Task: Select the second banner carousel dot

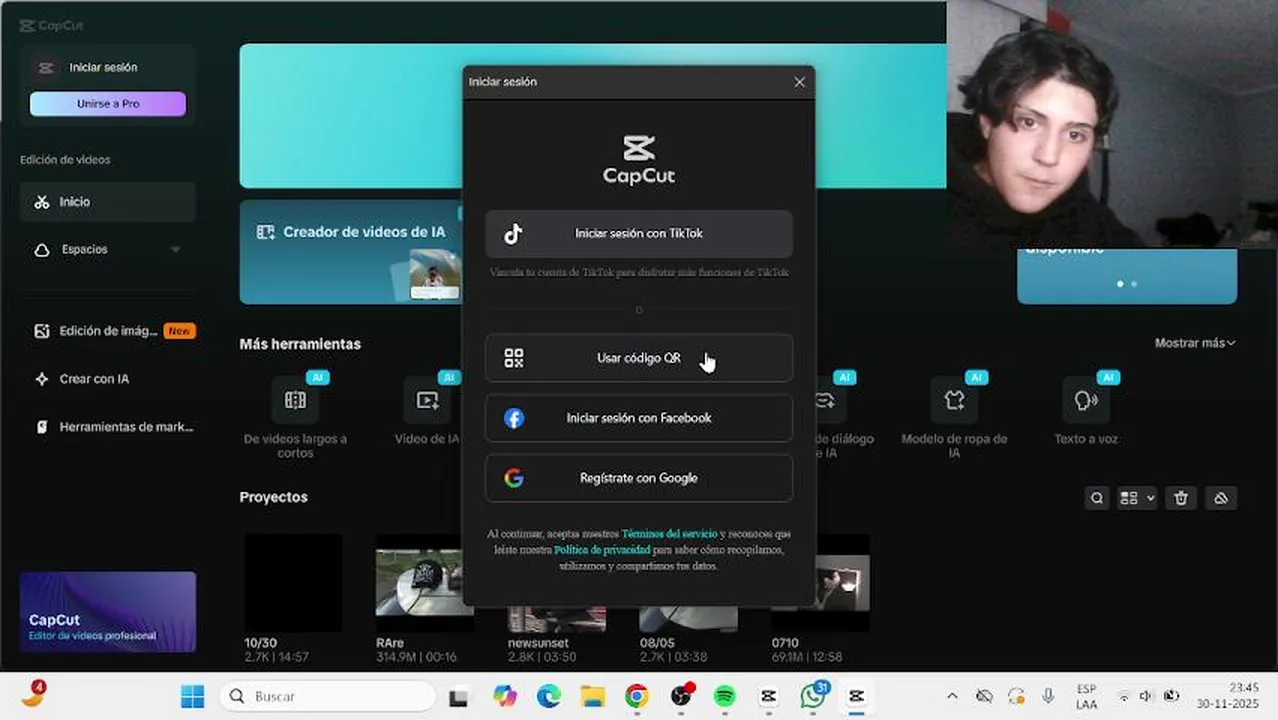Action: 1134,284
